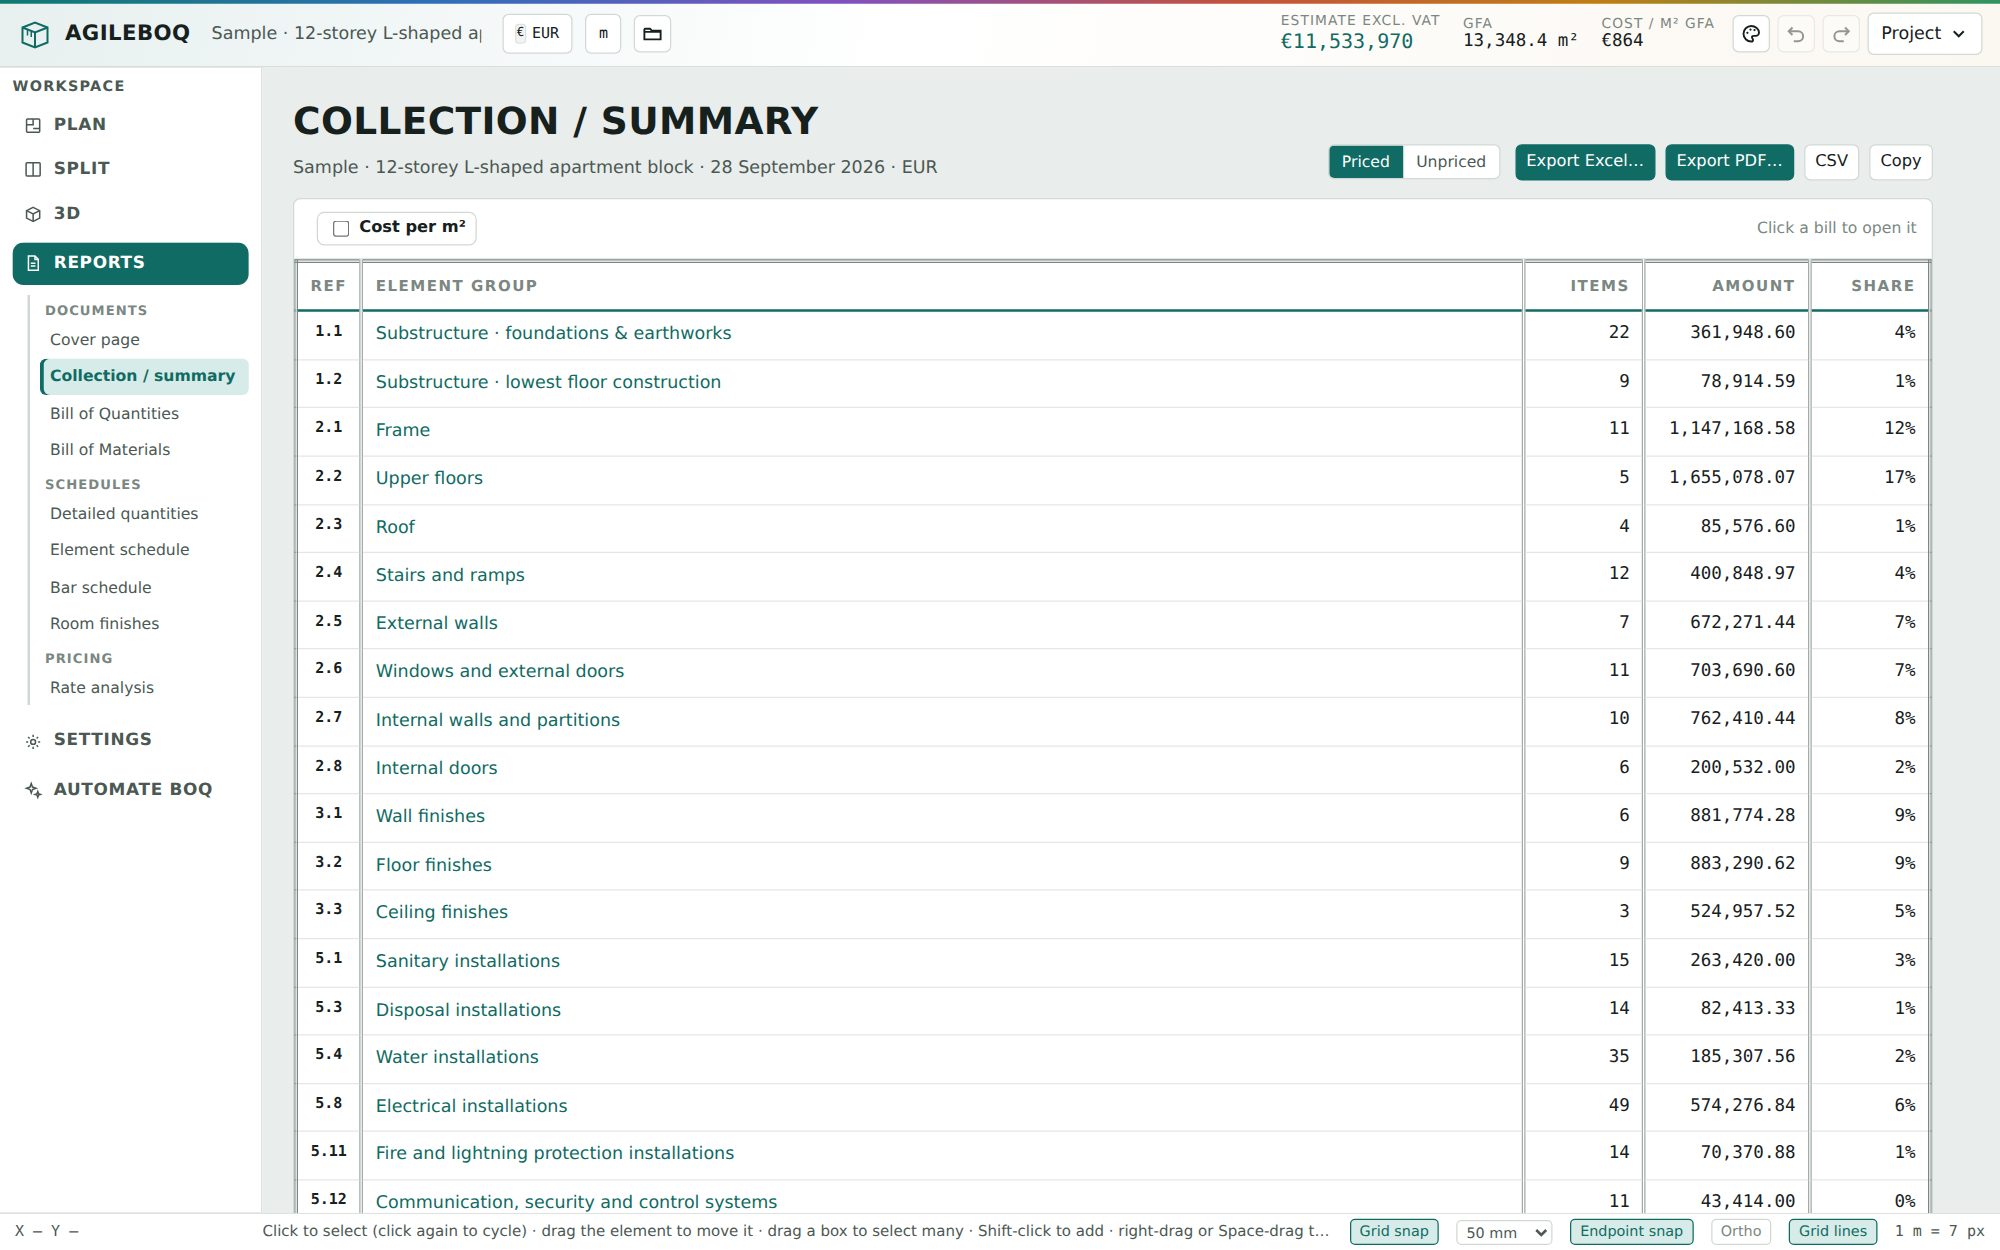Click the Export PDF button

1729,161
